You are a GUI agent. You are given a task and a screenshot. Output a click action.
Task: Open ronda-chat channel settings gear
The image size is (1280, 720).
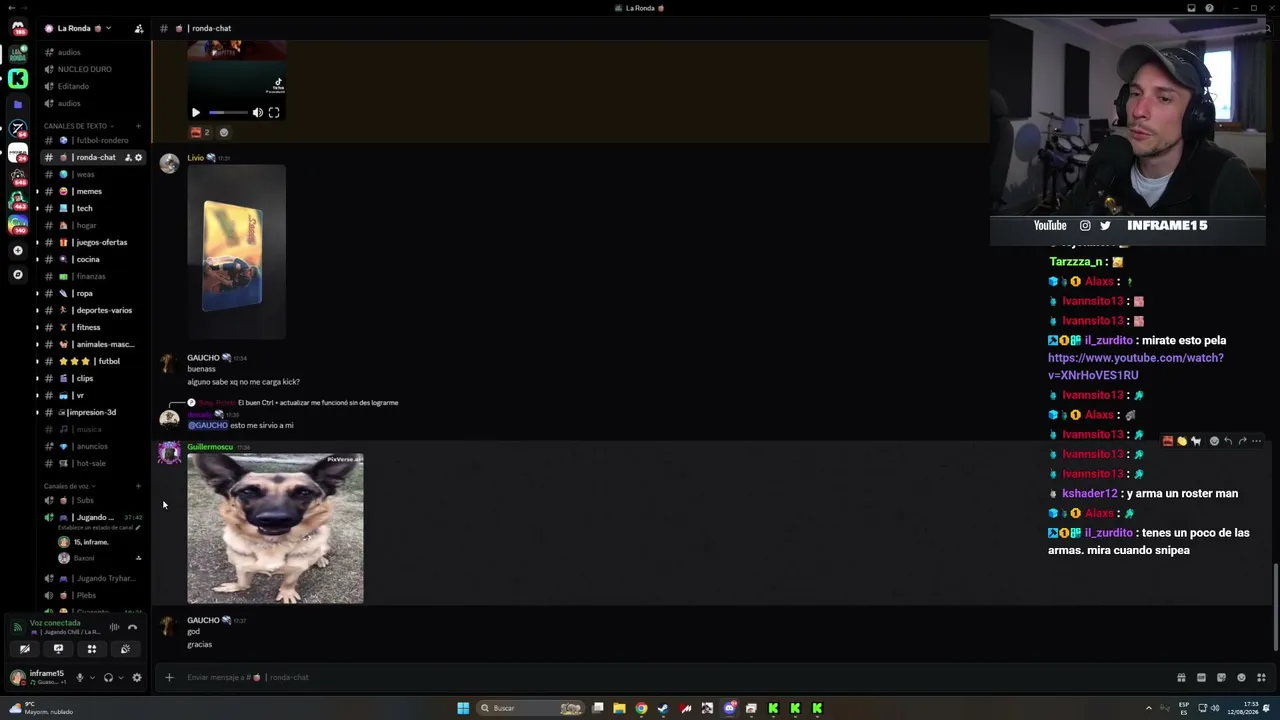click(x=139, y=157)
